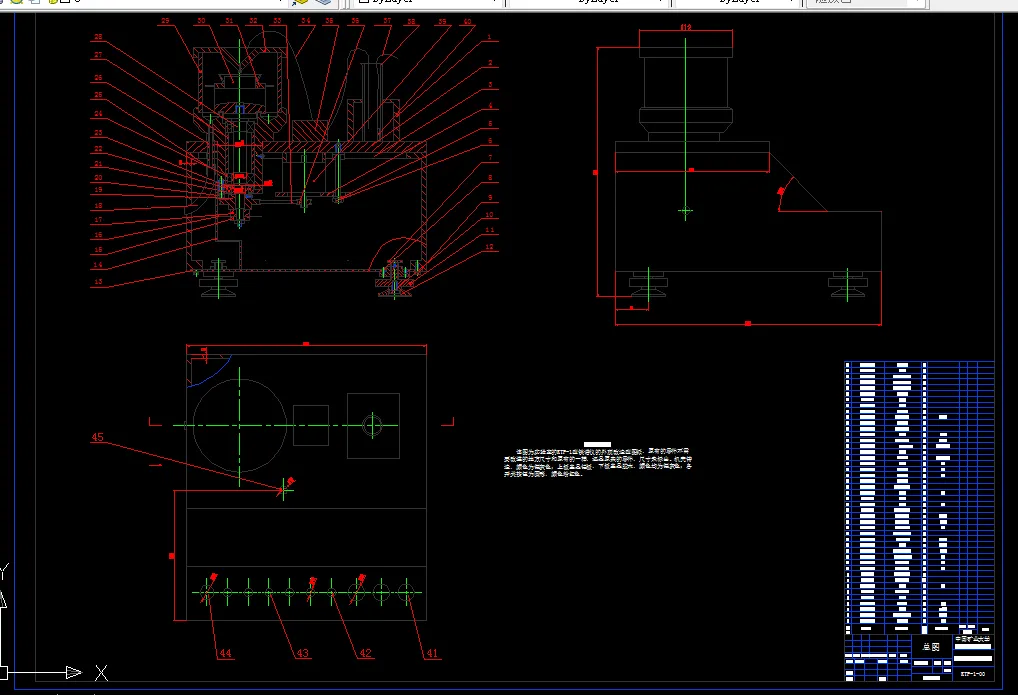Select the parts list table in title block
This screenshot has height=695, width=1018.
point(919,498)
